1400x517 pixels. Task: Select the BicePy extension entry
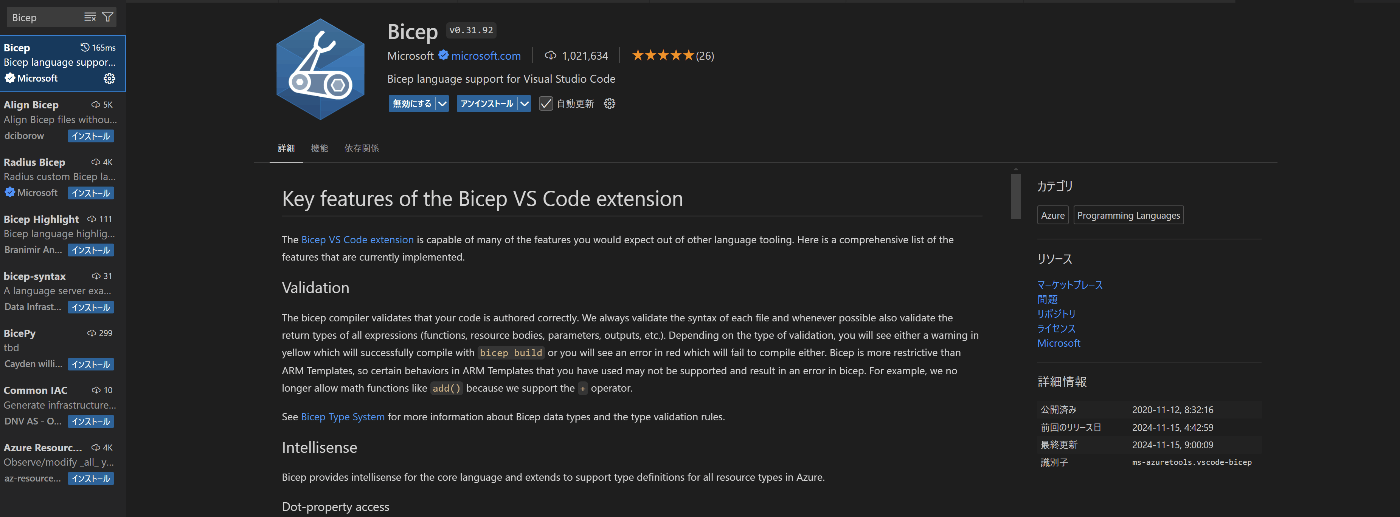63,347
